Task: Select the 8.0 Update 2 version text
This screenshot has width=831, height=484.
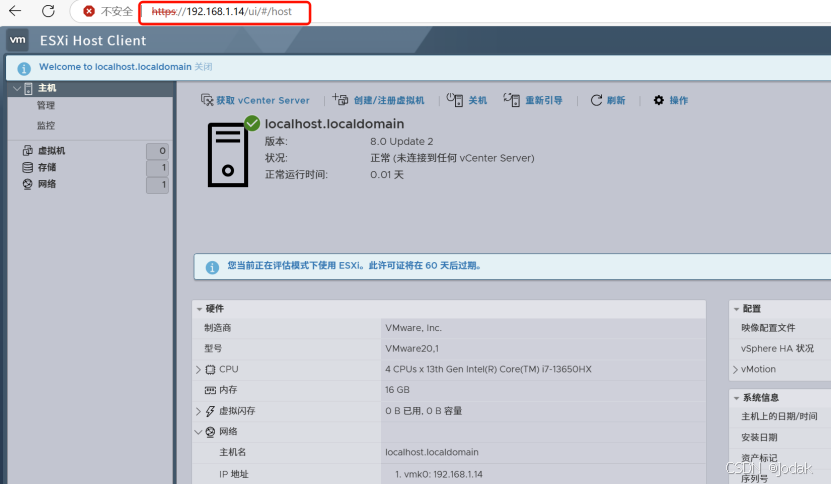Action: 402,142
